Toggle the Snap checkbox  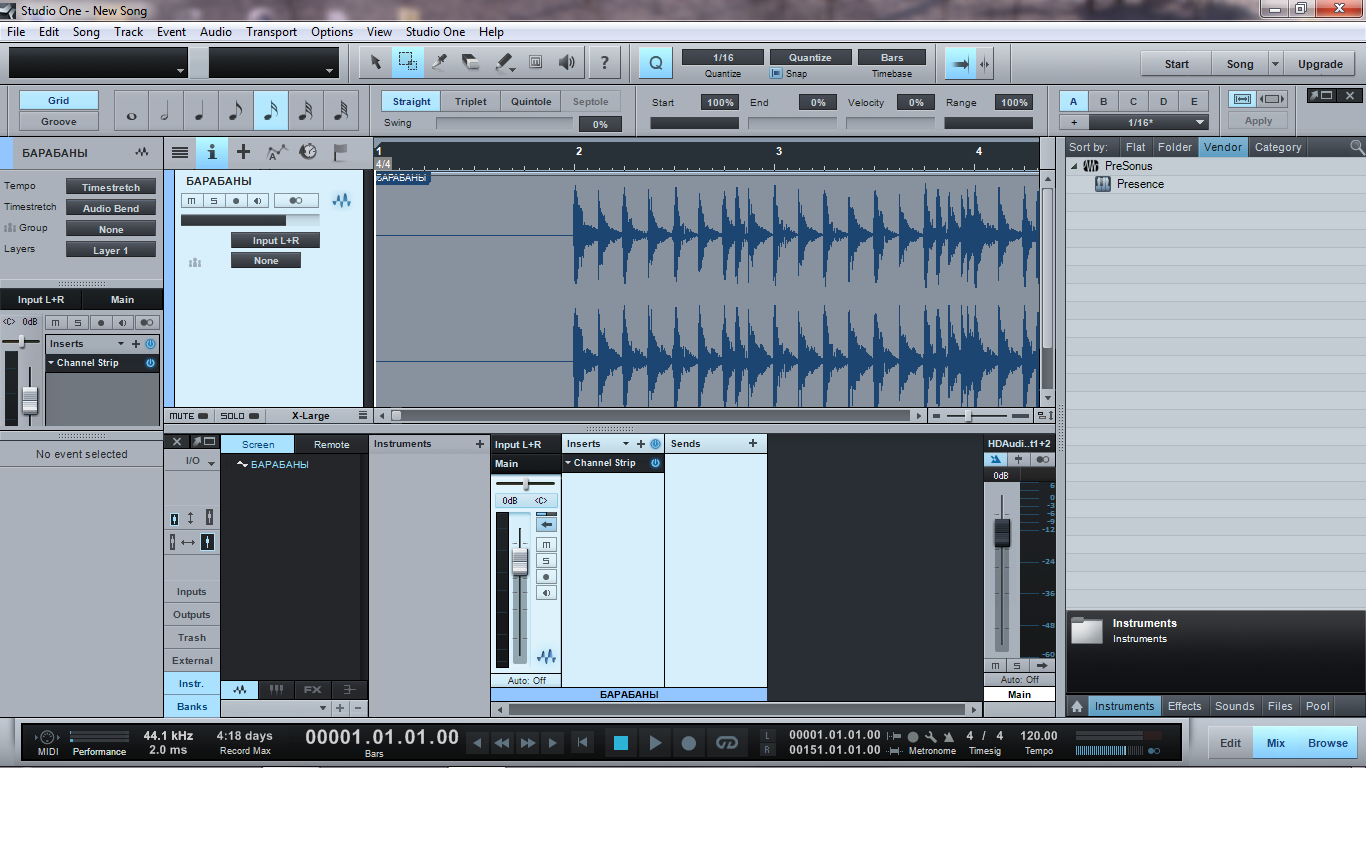tap(776, 74)
